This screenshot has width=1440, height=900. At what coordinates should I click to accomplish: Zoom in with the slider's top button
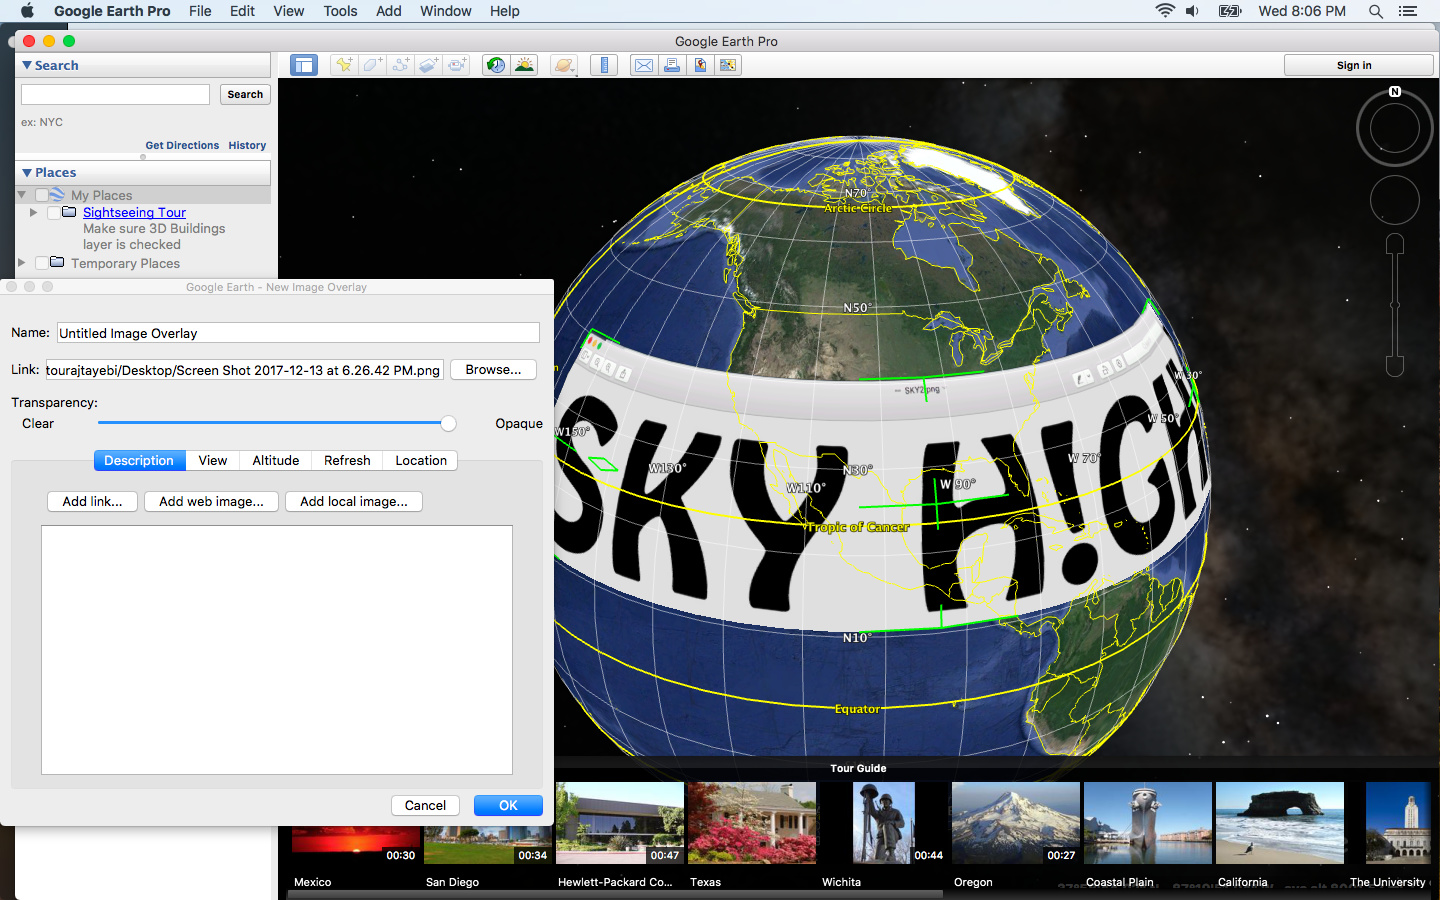[1395, 245]
